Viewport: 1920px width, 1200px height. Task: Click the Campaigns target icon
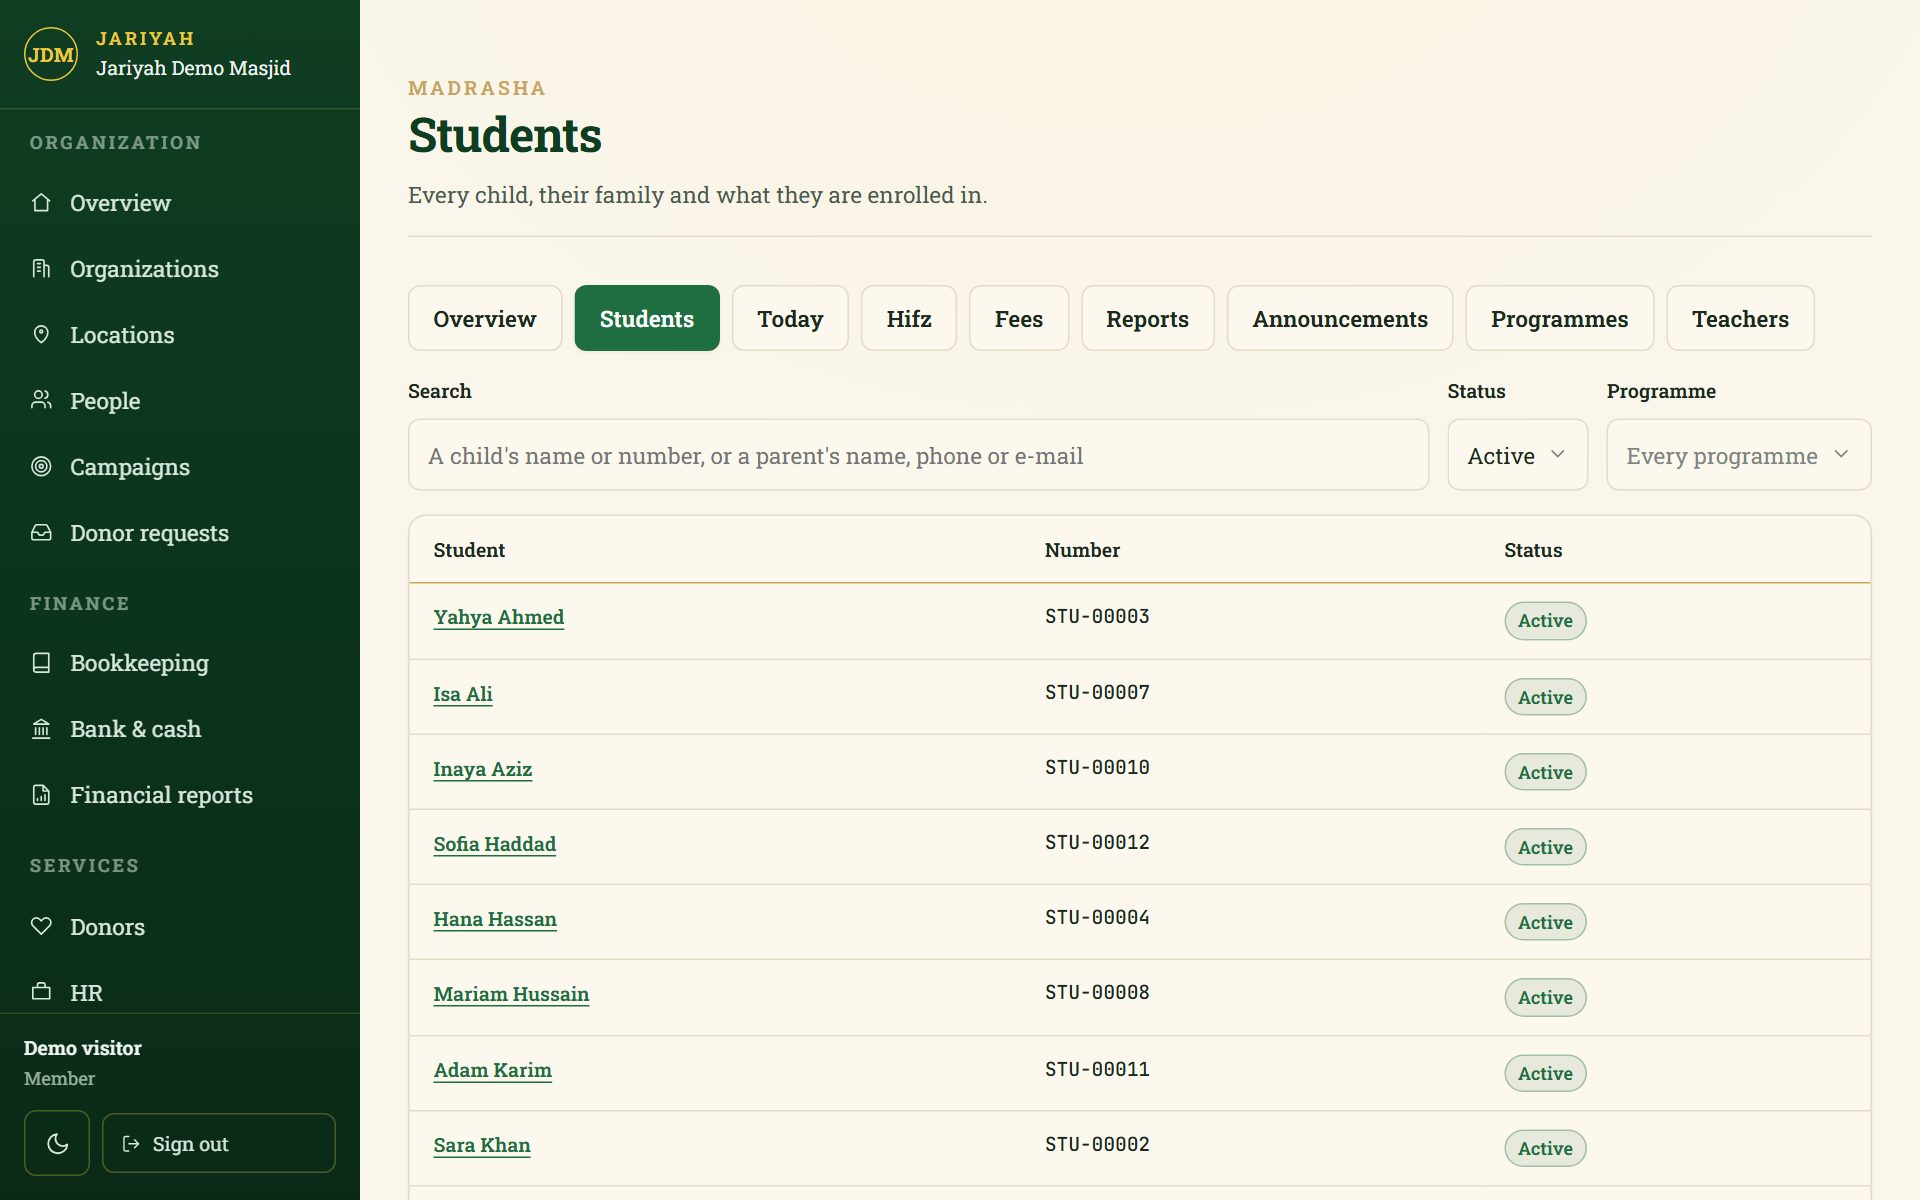(41, 467)
